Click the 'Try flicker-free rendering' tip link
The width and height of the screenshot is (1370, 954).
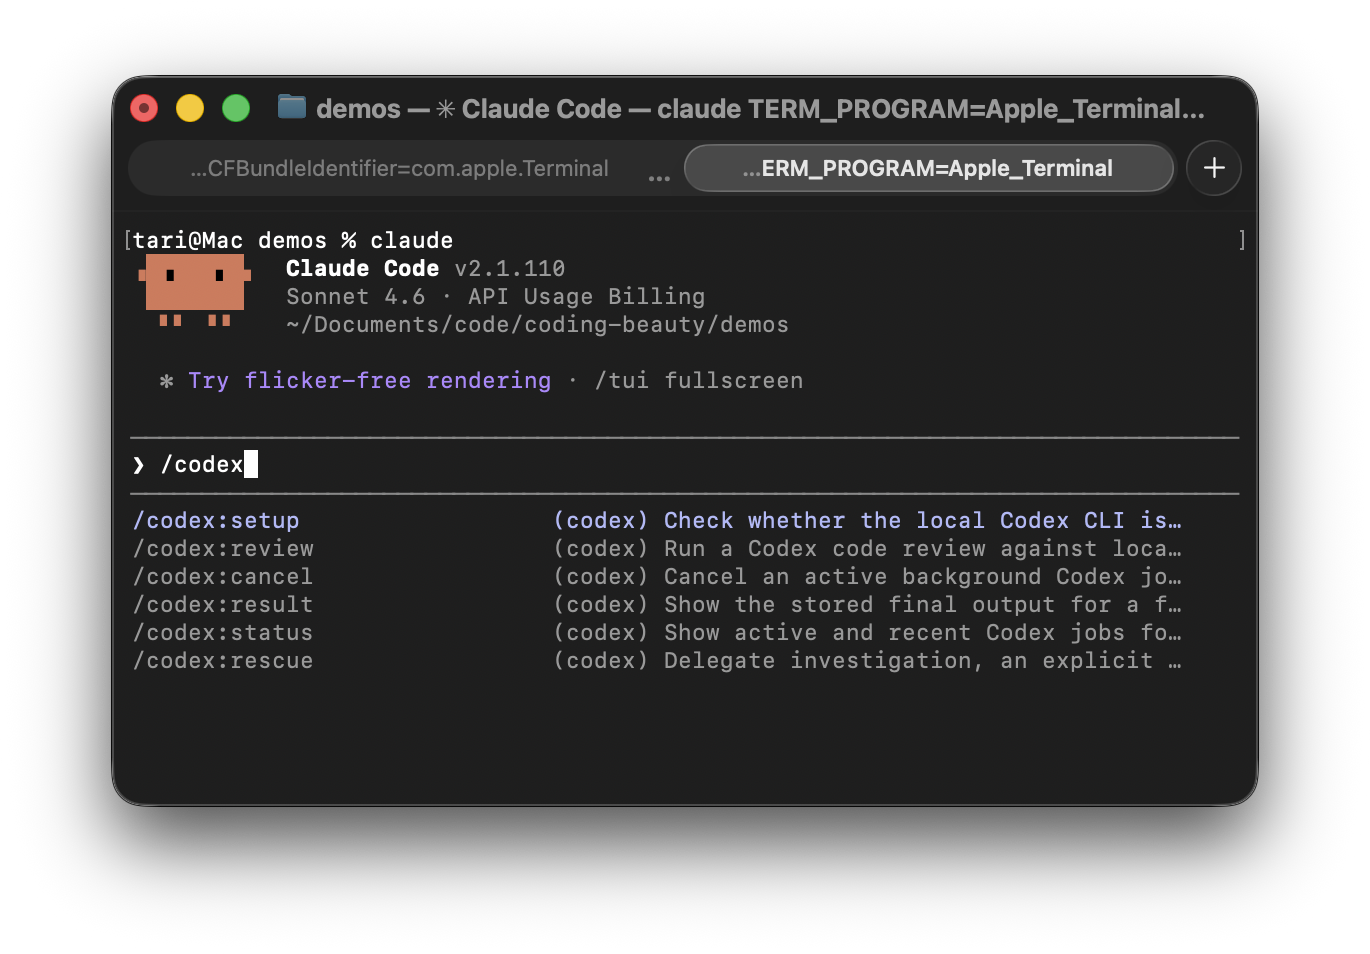369,381
